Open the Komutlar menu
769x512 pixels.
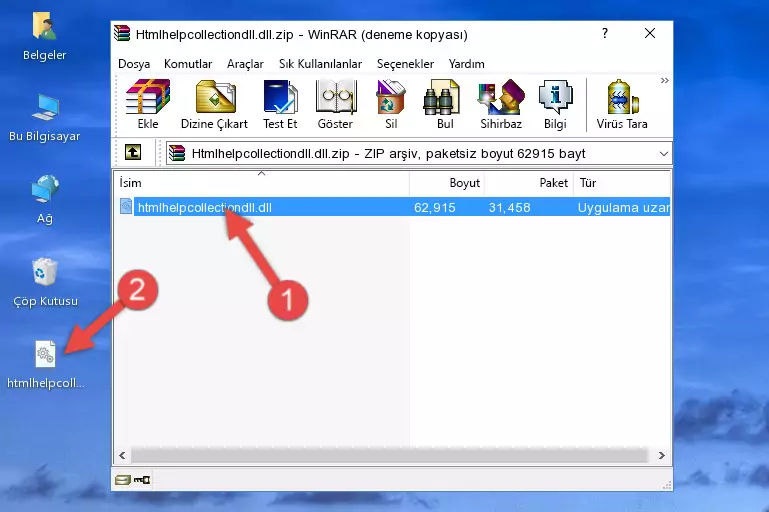click(x=188, y=64)
